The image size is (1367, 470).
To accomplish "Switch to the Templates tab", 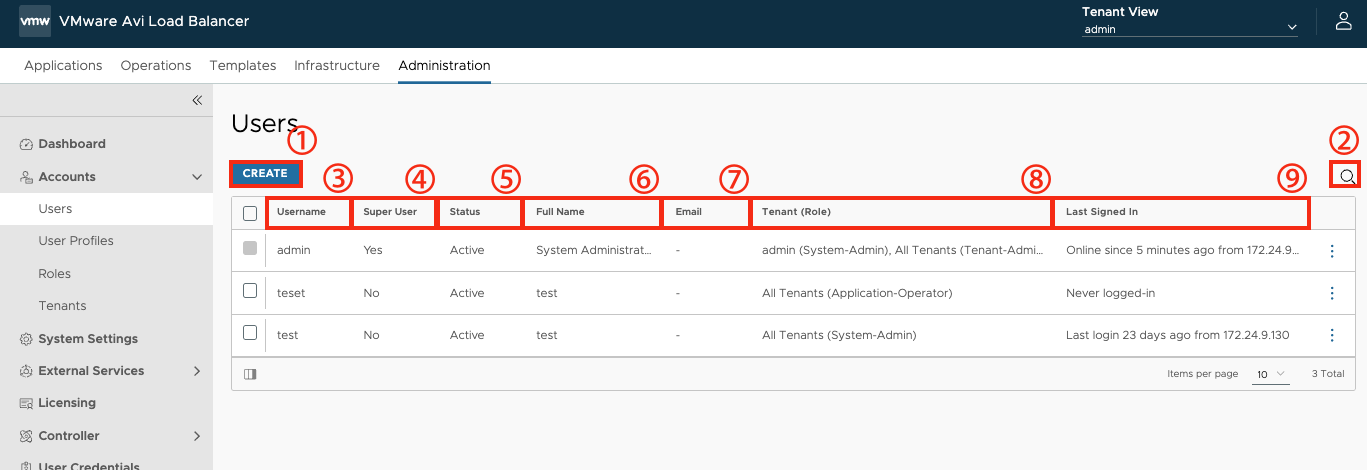I will (243, 65).
